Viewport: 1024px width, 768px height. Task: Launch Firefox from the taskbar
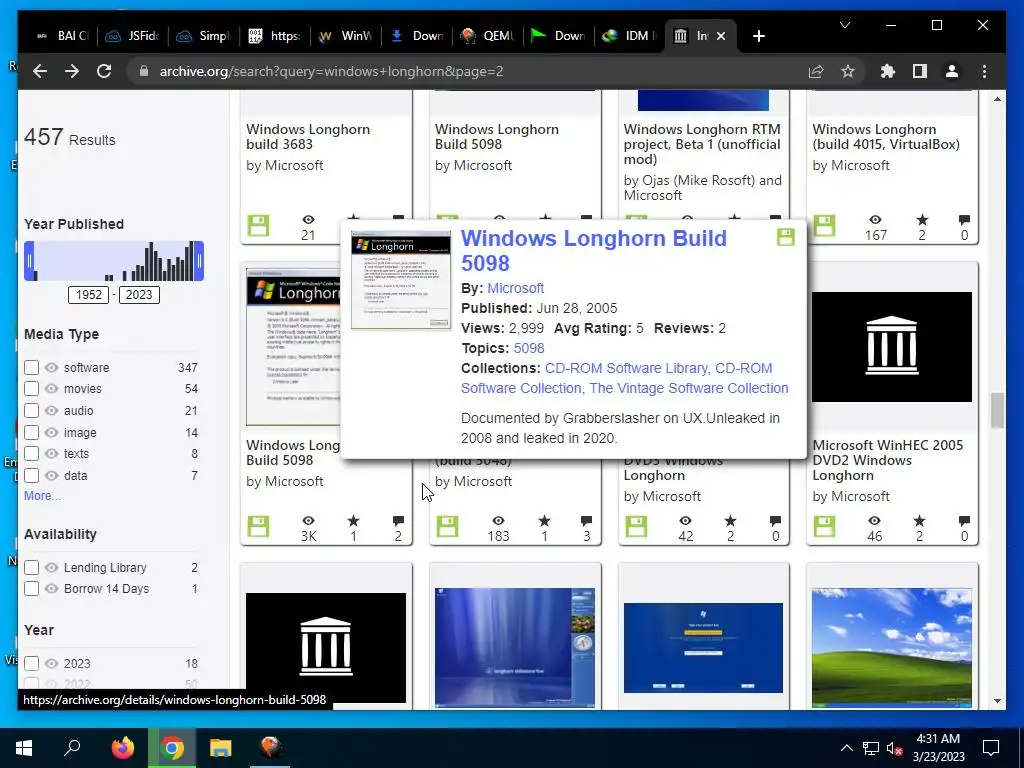[123, 748]
